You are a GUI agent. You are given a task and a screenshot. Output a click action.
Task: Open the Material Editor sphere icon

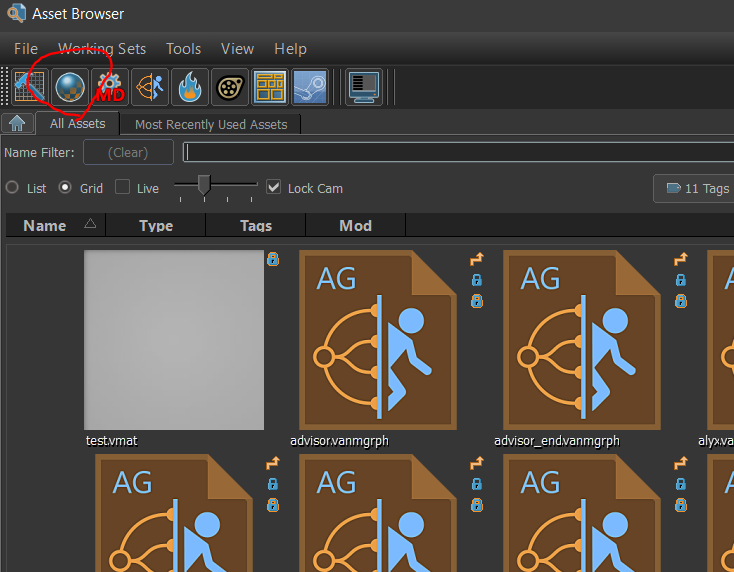70,87
